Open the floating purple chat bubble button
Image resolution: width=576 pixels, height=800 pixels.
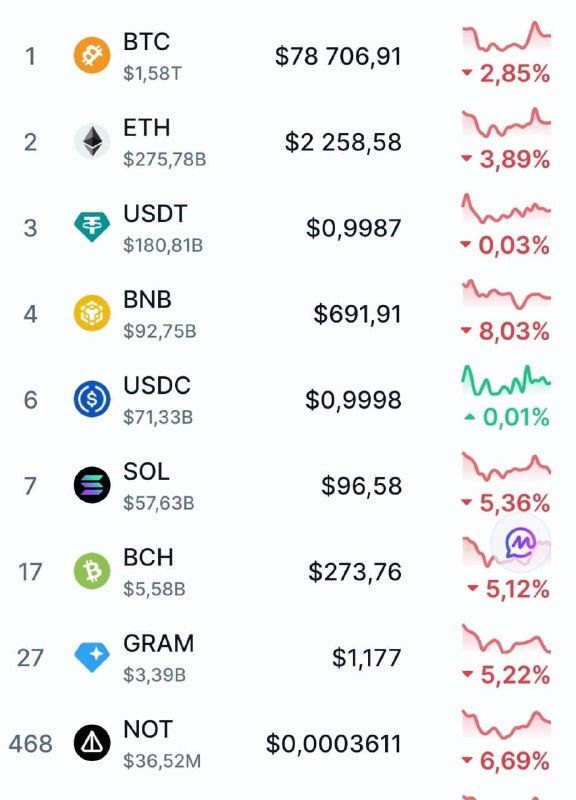point(520,543)
